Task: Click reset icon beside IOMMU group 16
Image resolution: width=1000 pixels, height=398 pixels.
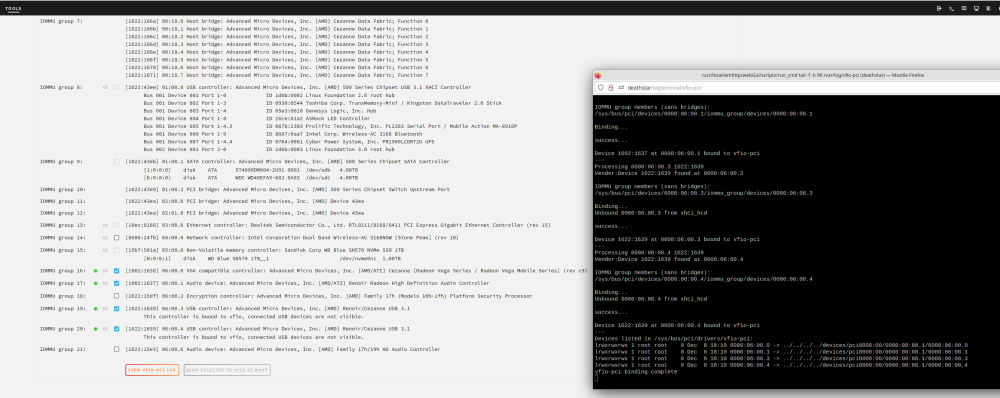Action: click(x=105, y=270)
